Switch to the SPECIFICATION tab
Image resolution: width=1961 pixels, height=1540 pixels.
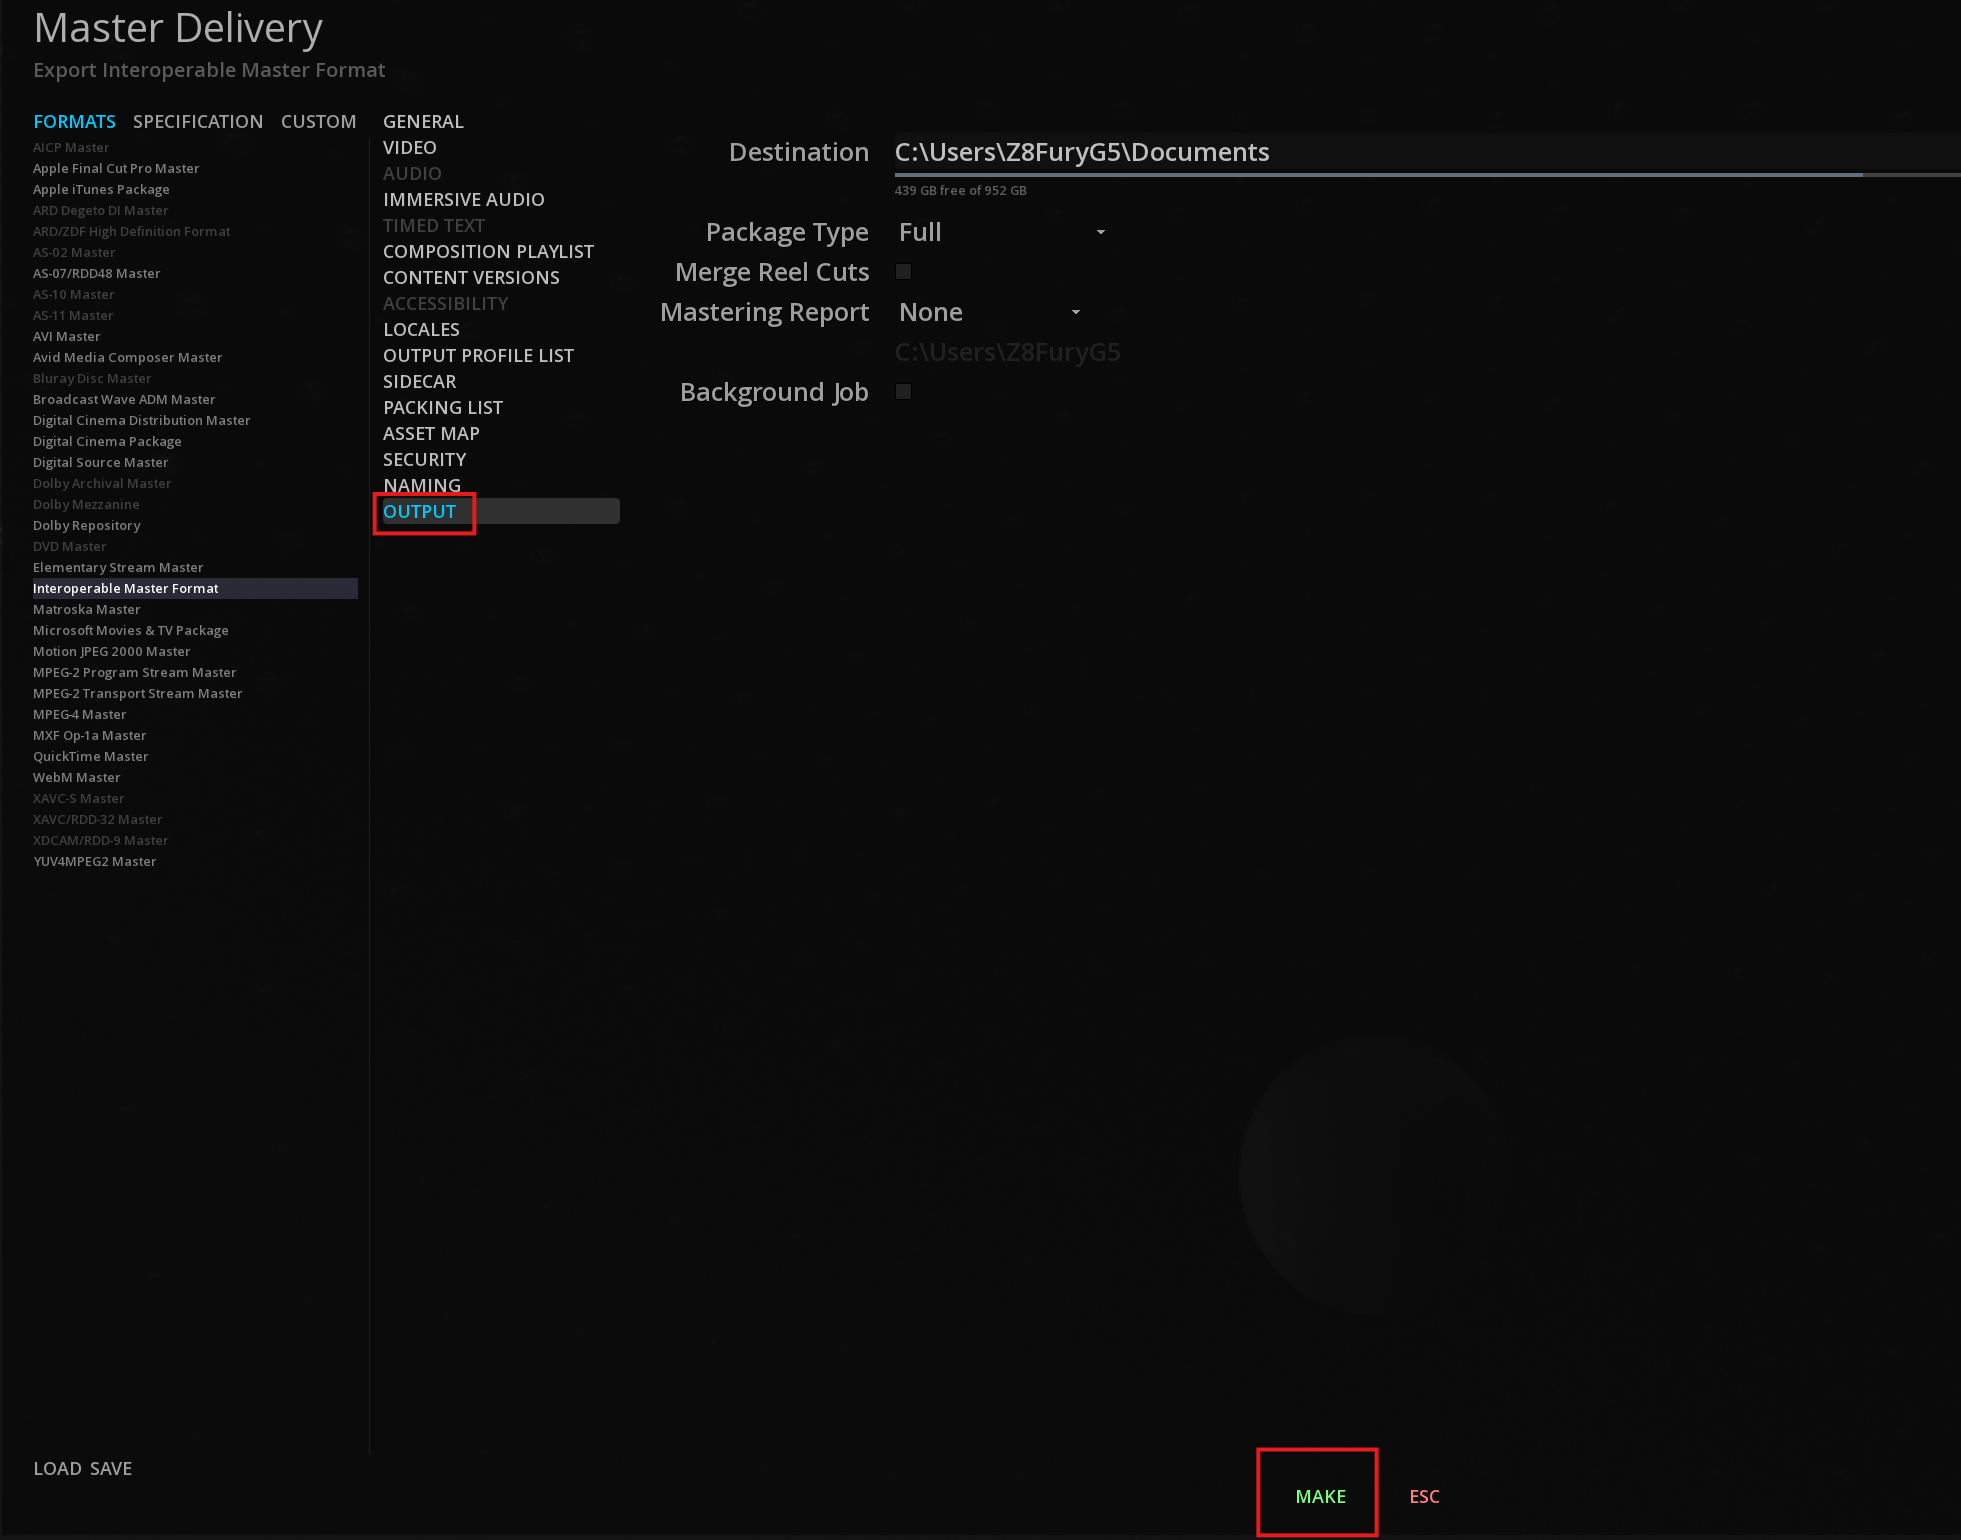coord(198,121)
